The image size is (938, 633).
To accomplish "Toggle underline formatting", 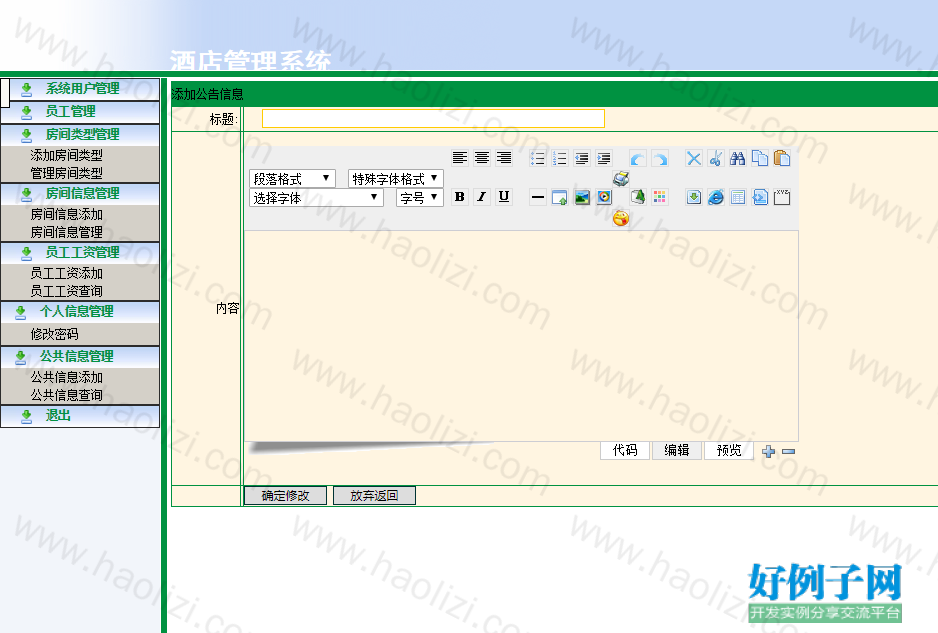I will pyautogui.click(x=504, y=197).
